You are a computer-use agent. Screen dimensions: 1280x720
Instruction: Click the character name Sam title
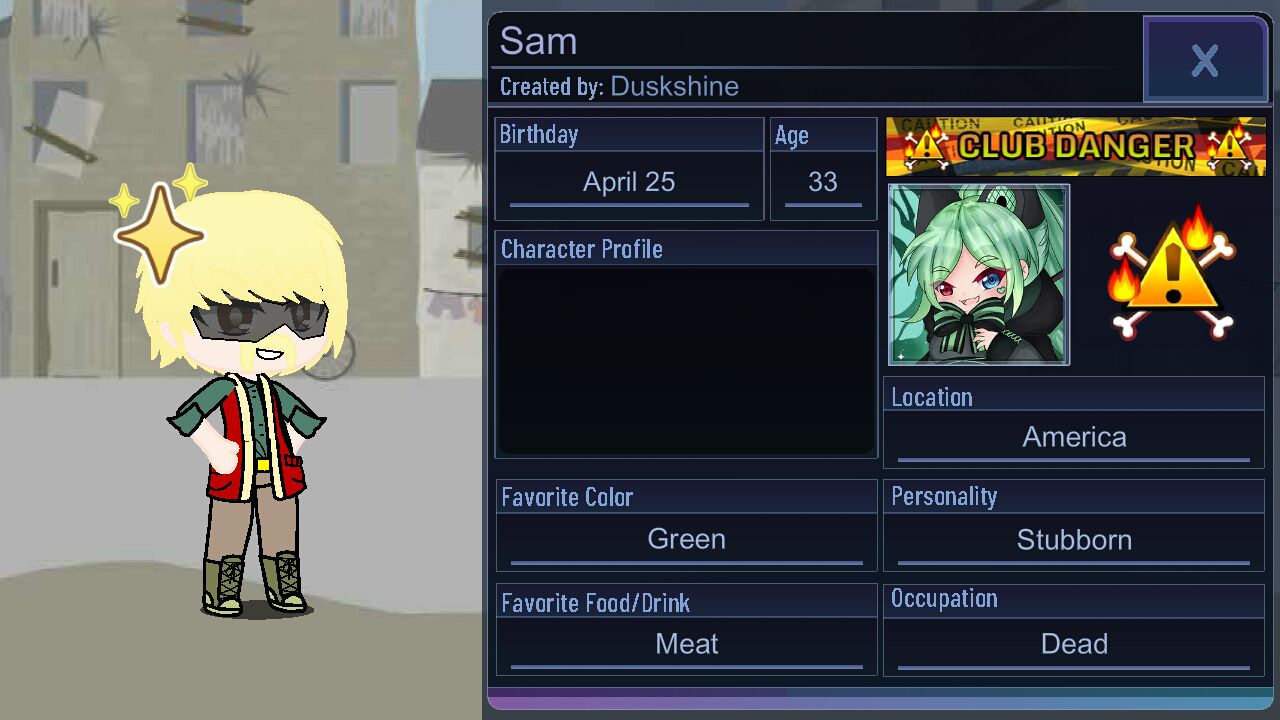(538, 41)
